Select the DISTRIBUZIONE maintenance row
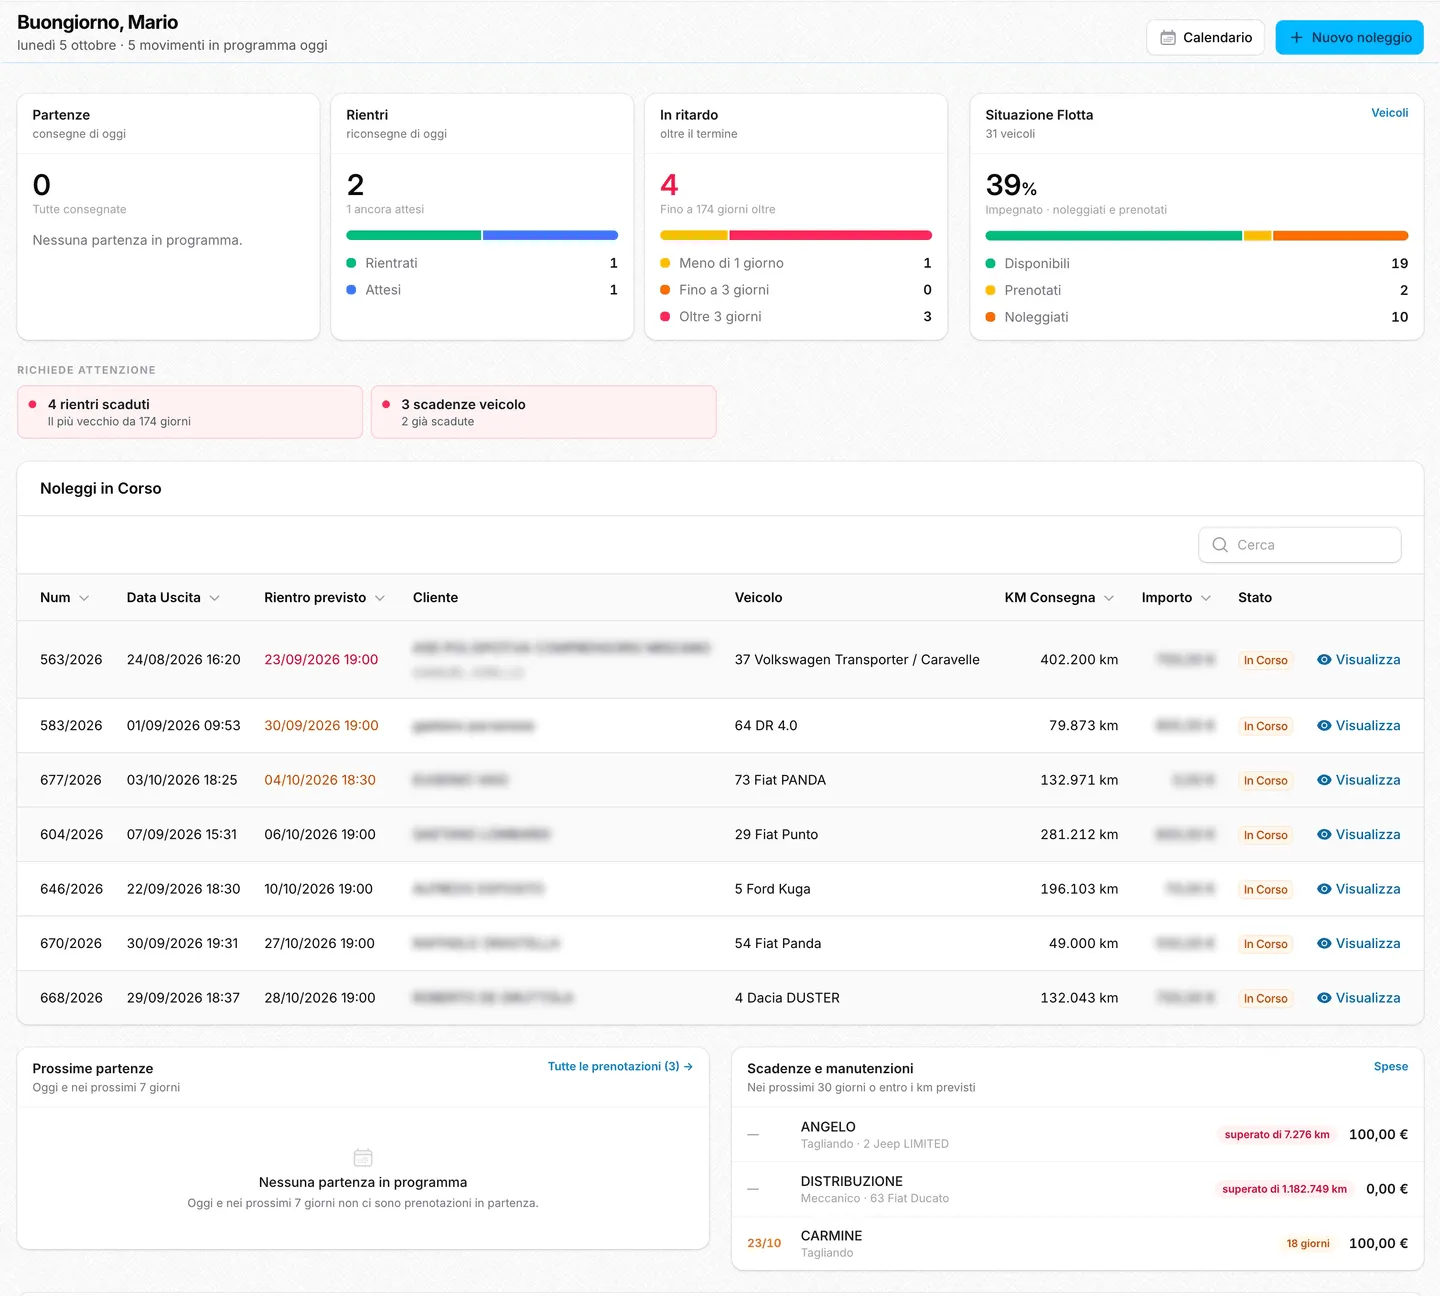 tap(1078, 1189)
